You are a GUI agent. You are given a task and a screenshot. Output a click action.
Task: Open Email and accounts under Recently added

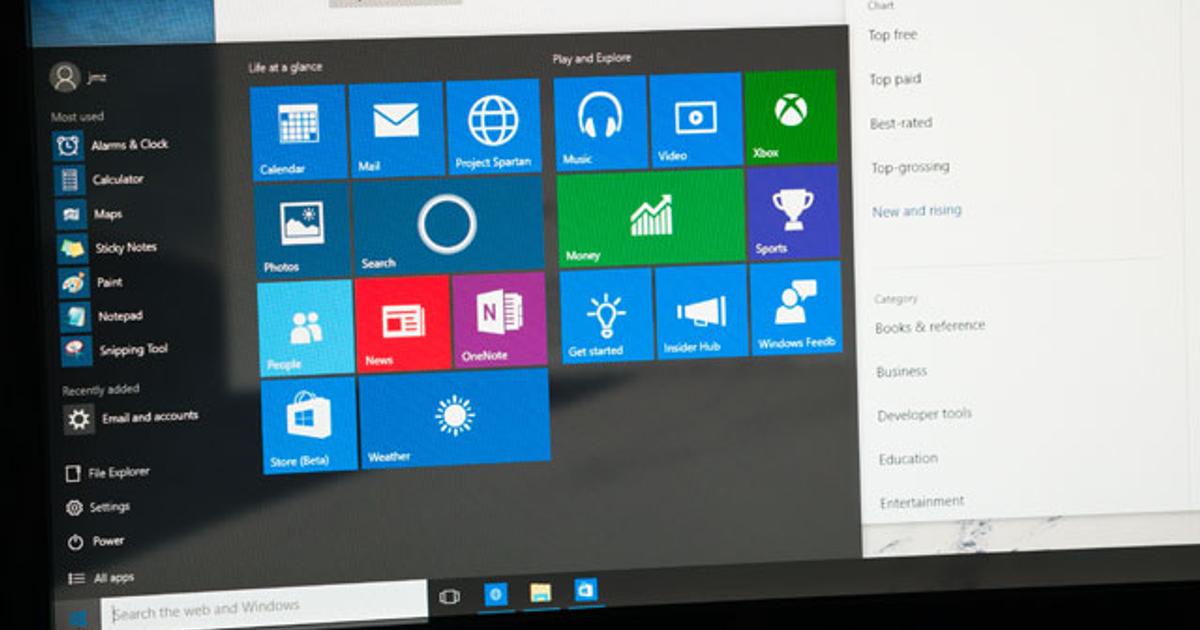(134, 418)
